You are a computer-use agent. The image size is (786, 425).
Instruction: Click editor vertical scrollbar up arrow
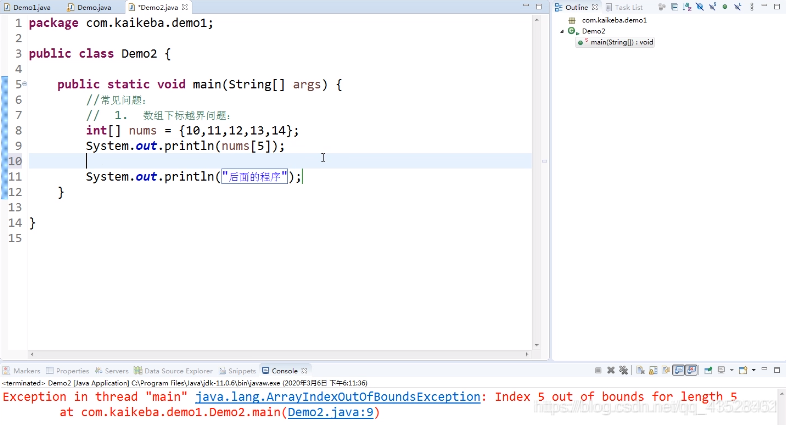click(x=537, y=20)
